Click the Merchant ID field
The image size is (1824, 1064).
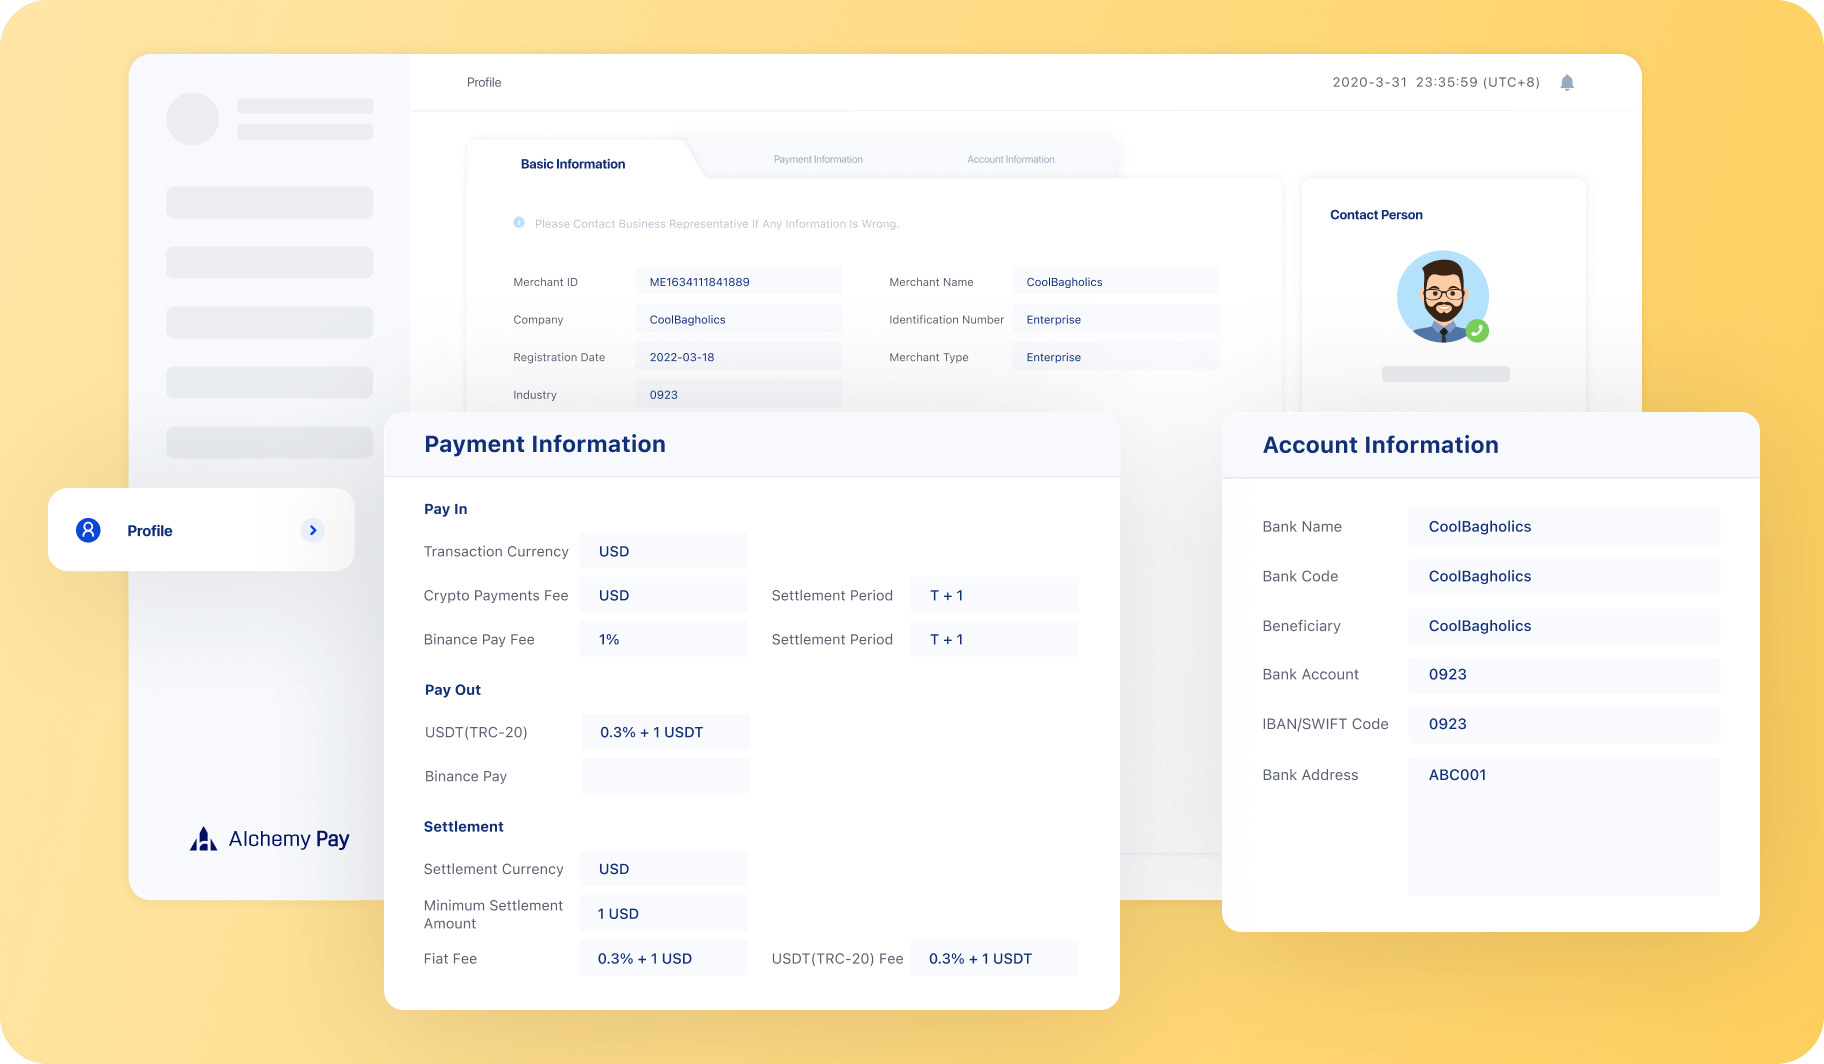(738, 282)
